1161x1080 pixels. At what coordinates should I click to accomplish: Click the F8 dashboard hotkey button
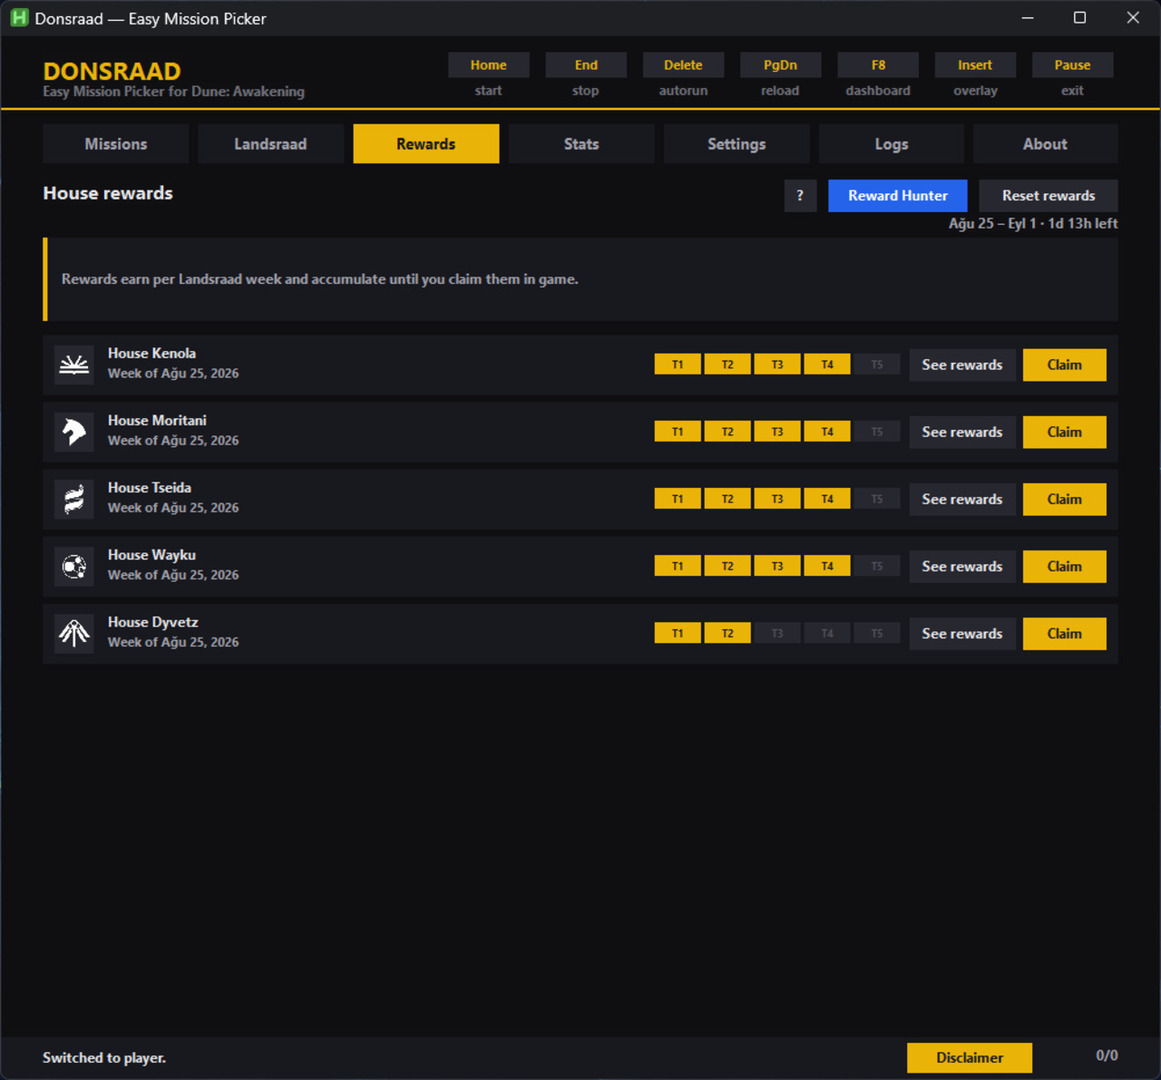[878, 65]
